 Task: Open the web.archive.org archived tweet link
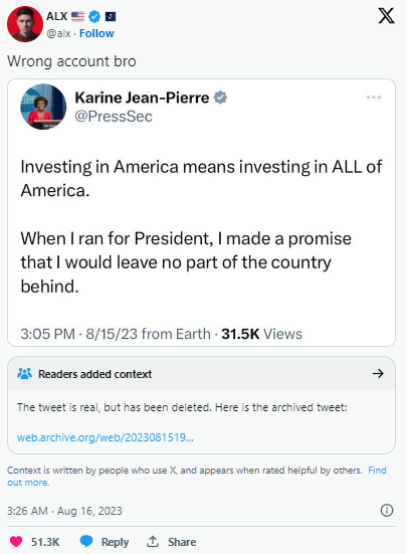pyautogui.click(x=105, y=437)
